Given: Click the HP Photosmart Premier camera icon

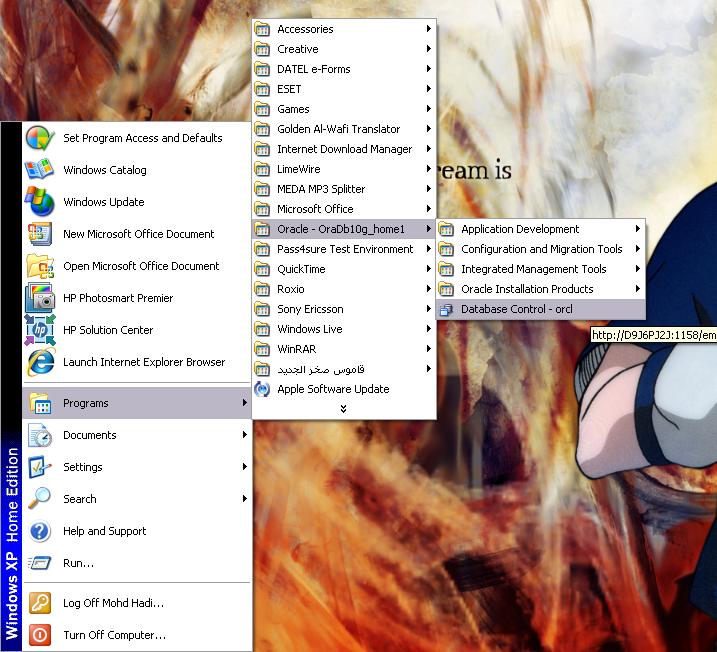Looking at the screenshot, I should pos(40,298).
